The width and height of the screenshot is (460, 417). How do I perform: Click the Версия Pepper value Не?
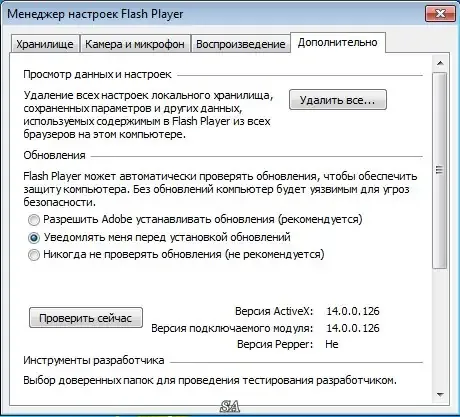(332, 344)
